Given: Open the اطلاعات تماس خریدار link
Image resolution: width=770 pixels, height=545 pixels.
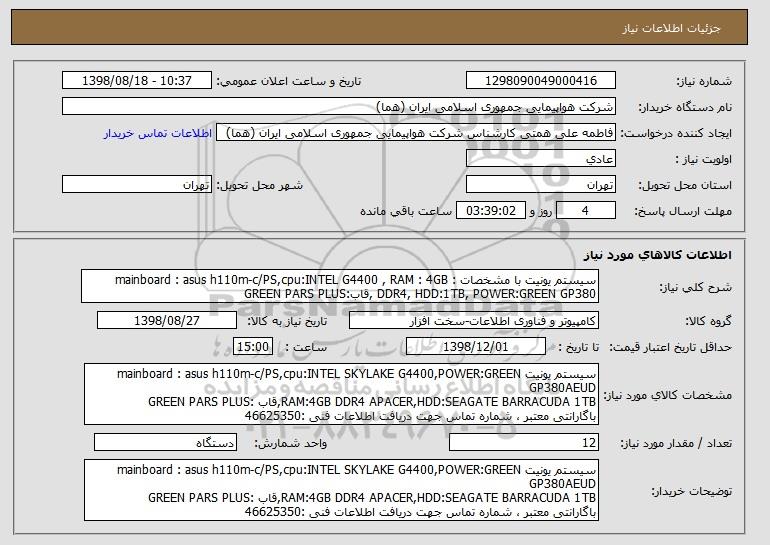Looking at the screenshot, I should 158,134.
